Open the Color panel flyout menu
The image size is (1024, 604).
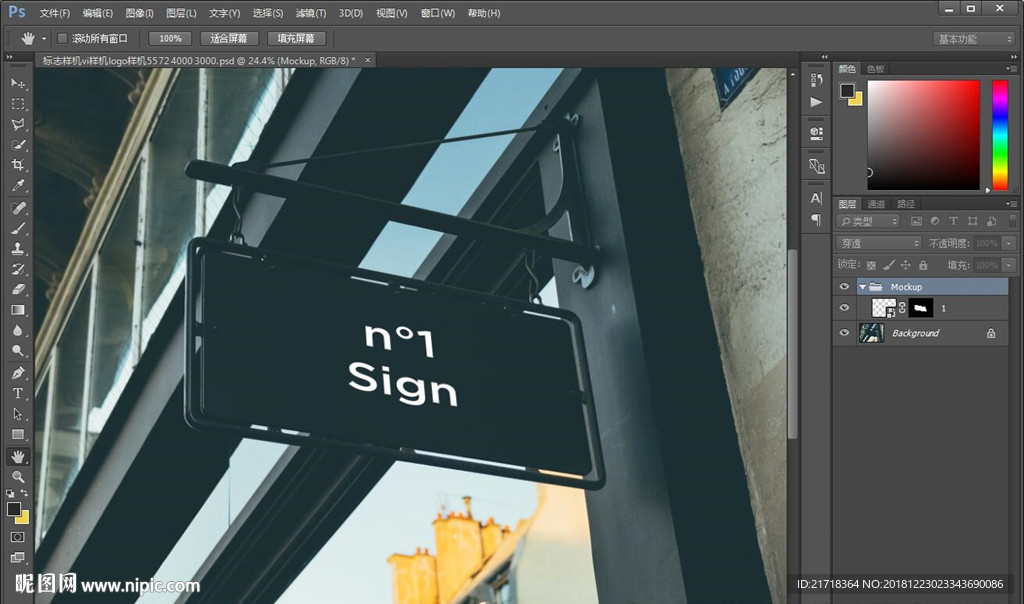(1012, 69)
